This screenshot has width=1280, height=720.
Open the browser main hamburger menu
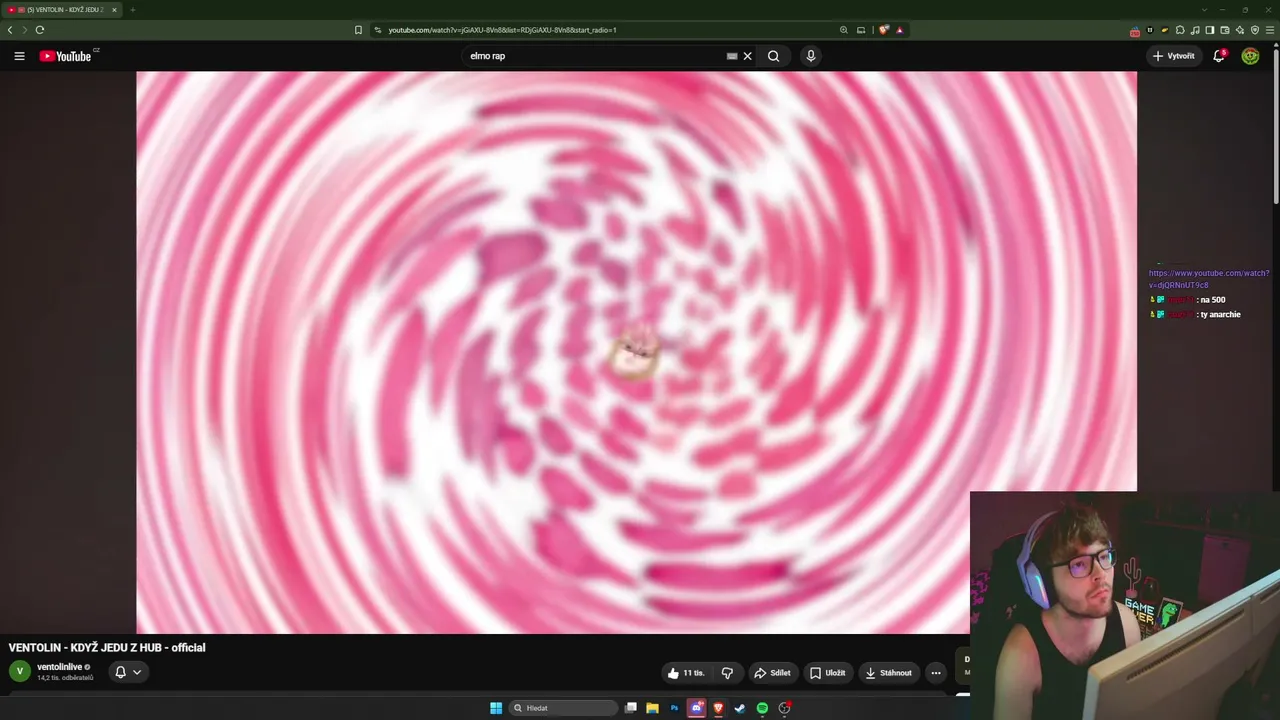pos(1270,30)
